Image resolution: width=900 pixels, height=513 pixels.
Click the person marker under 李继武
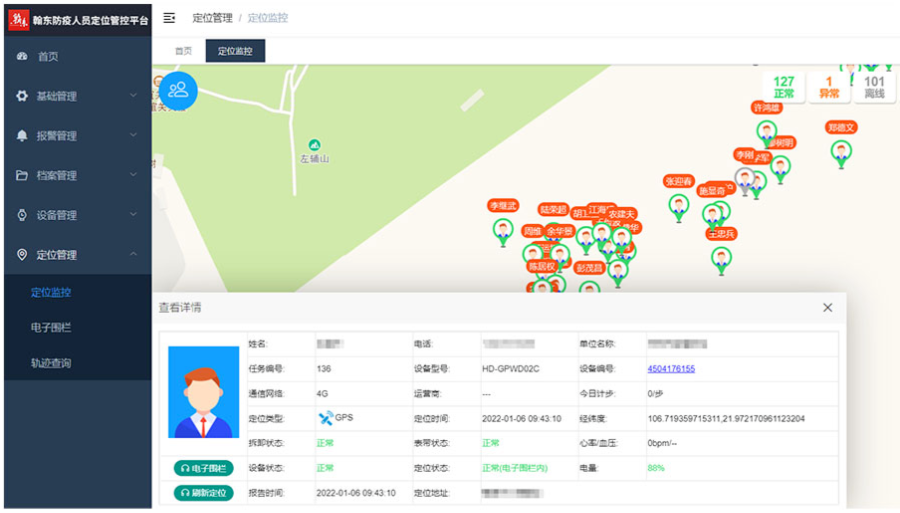click(x=503, y=232)
